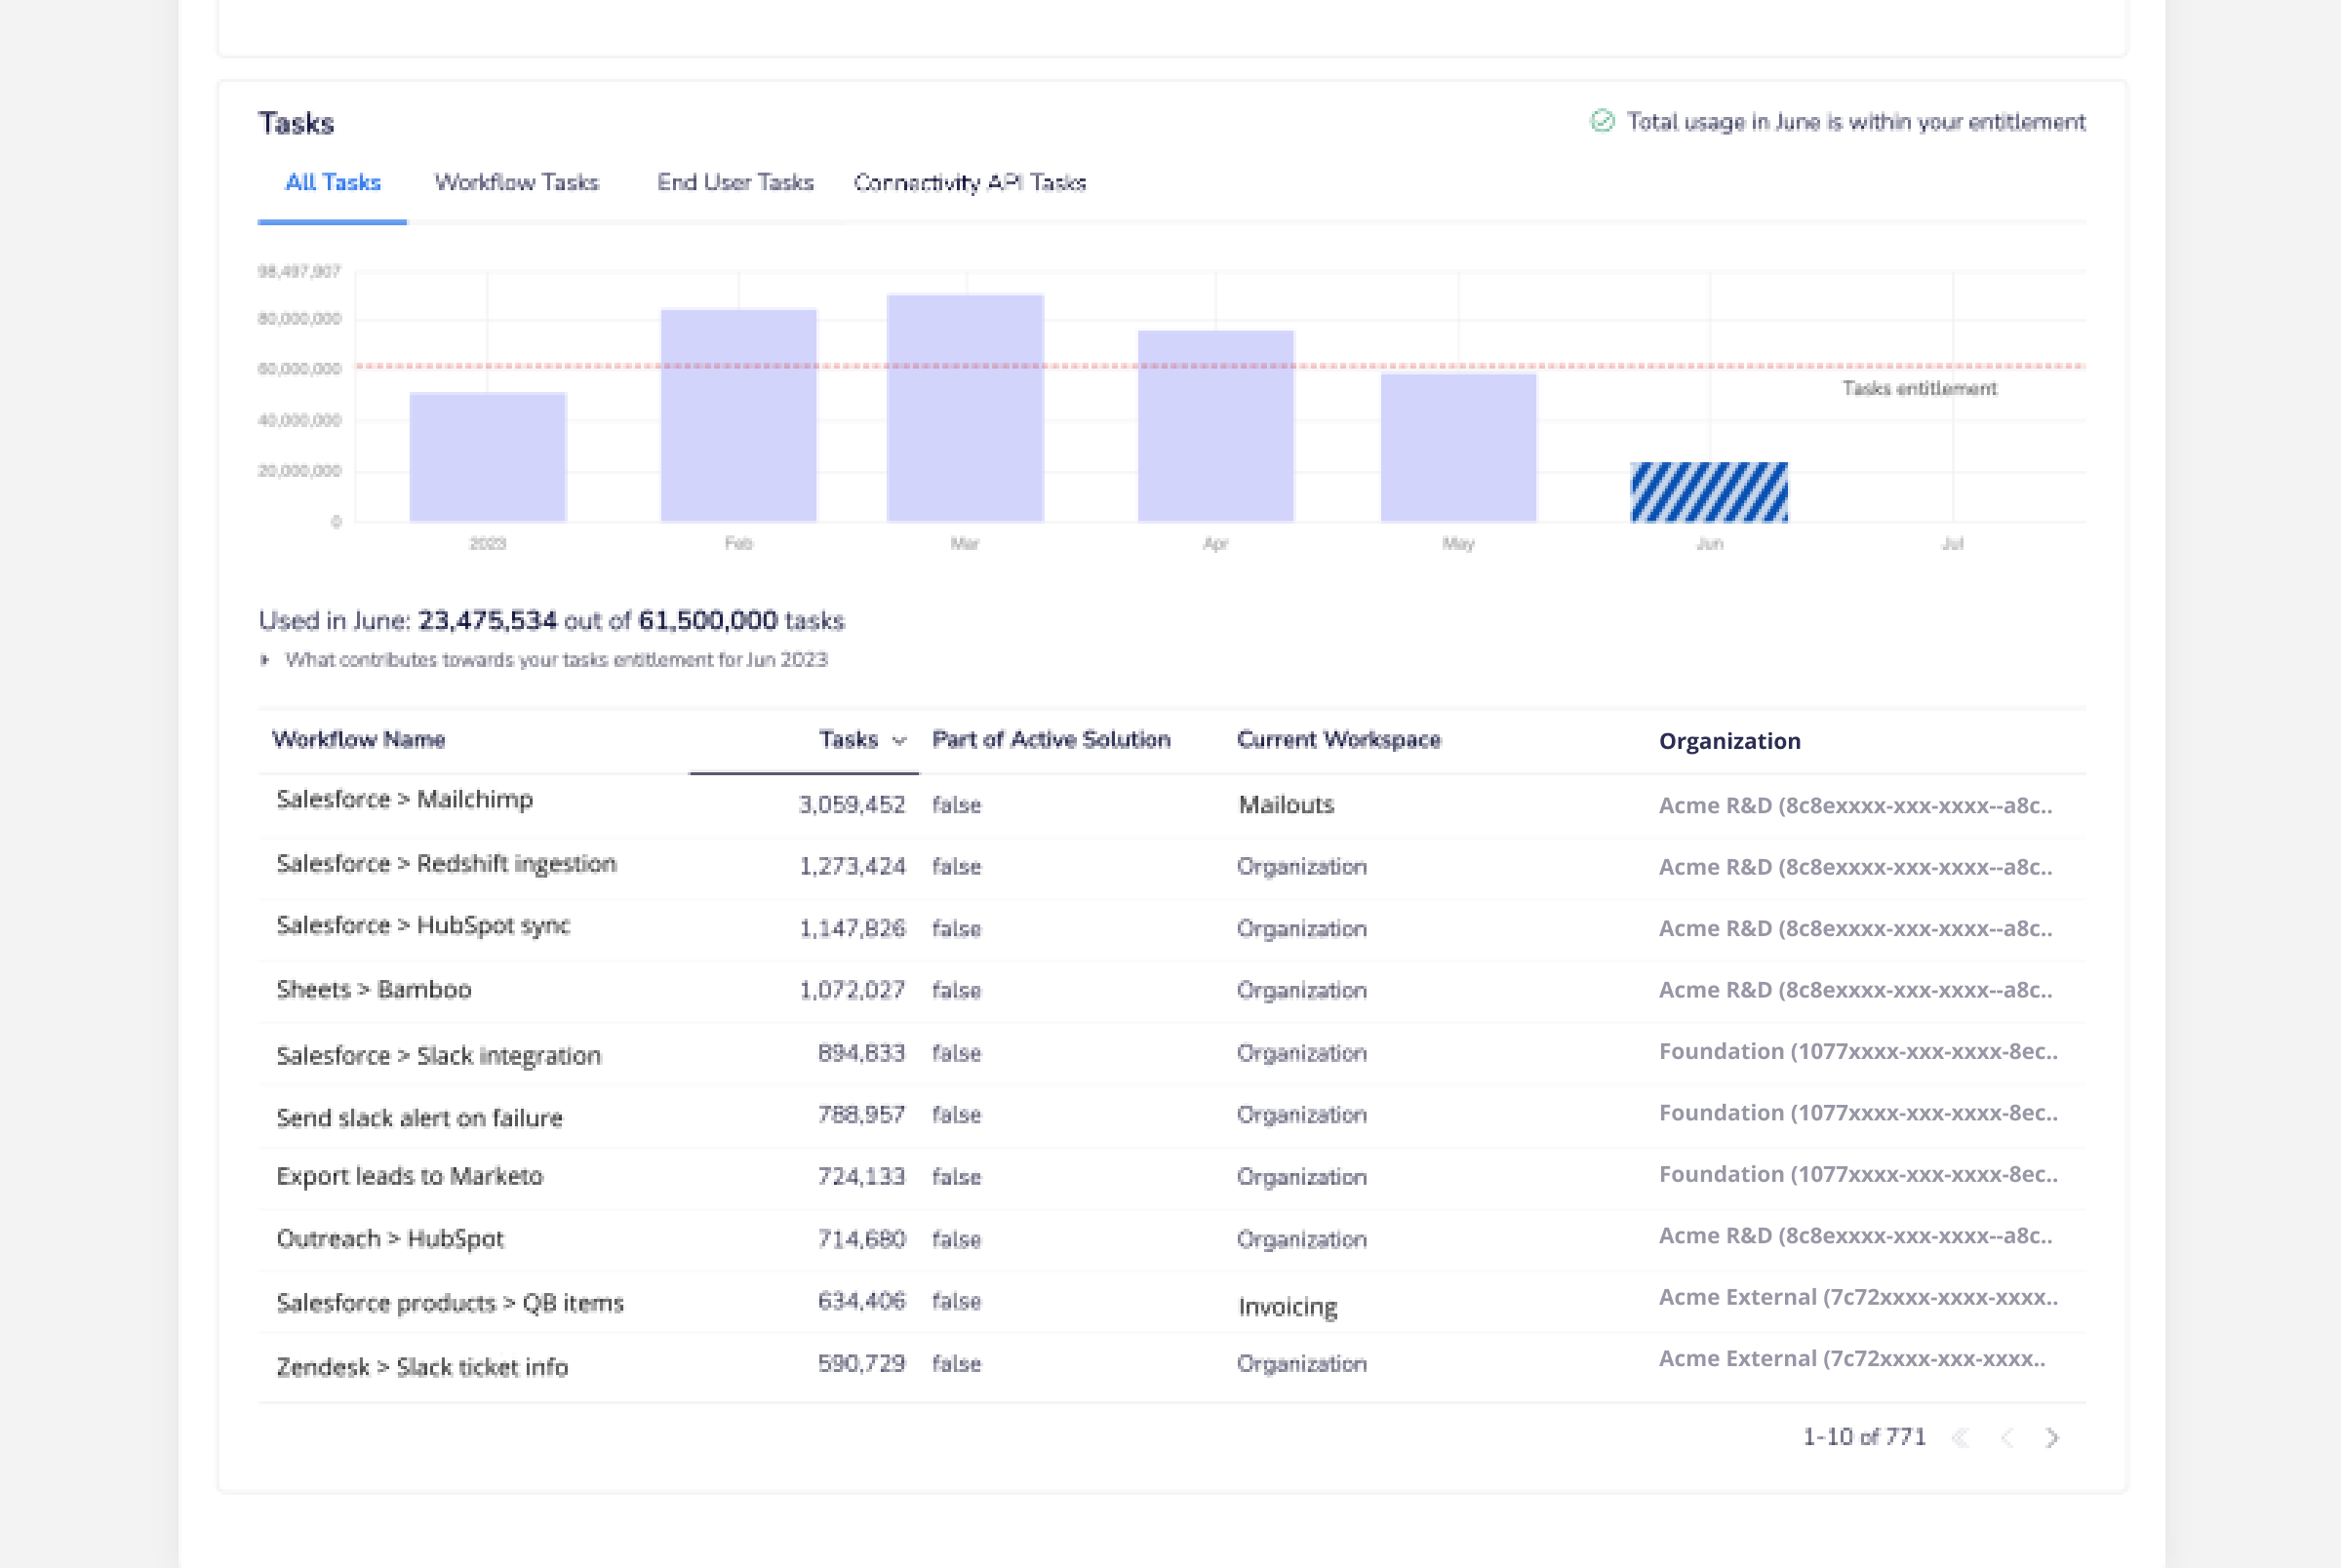Select Connectivity API Tasks tab
This screenshot has width=2341, height=1568.
tap(969, 182)
